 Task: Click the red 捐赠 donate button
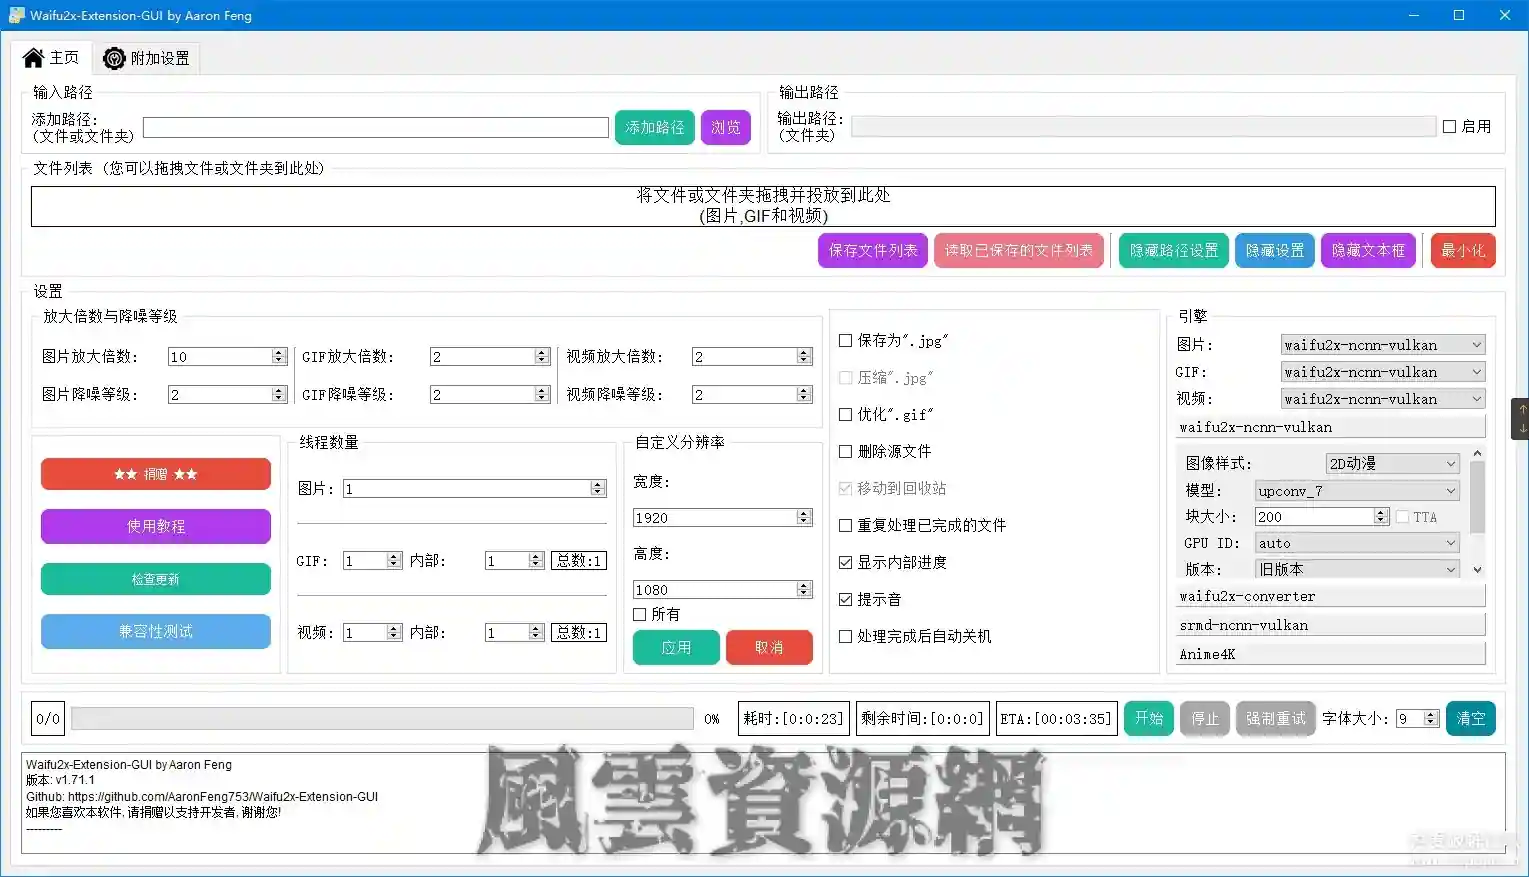point(156,474)
